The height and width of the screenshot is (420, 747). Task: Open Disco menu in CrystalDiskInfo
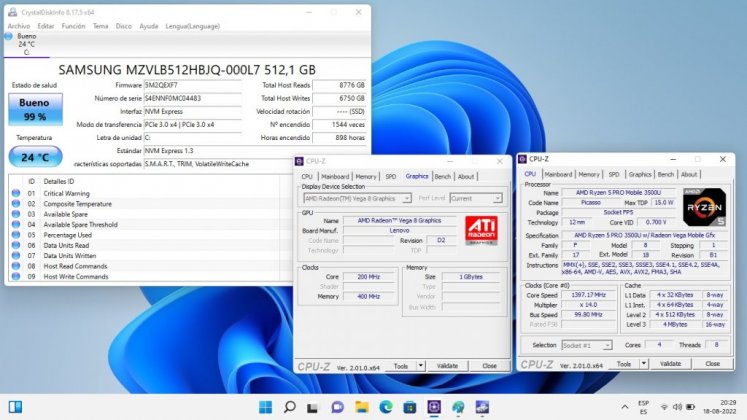click(x=124, y=26)
